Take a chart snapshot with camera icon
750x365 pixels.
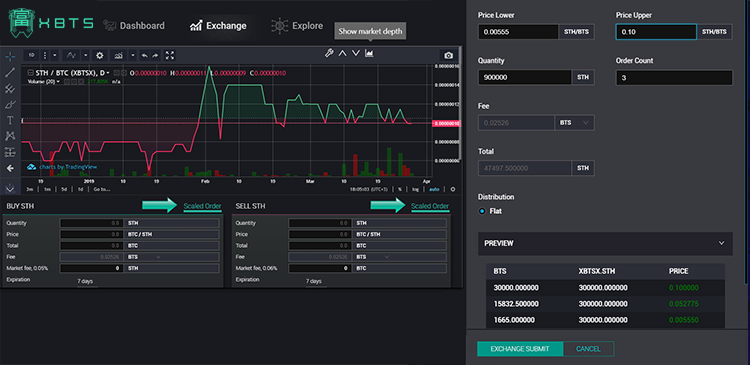(448, 55)
